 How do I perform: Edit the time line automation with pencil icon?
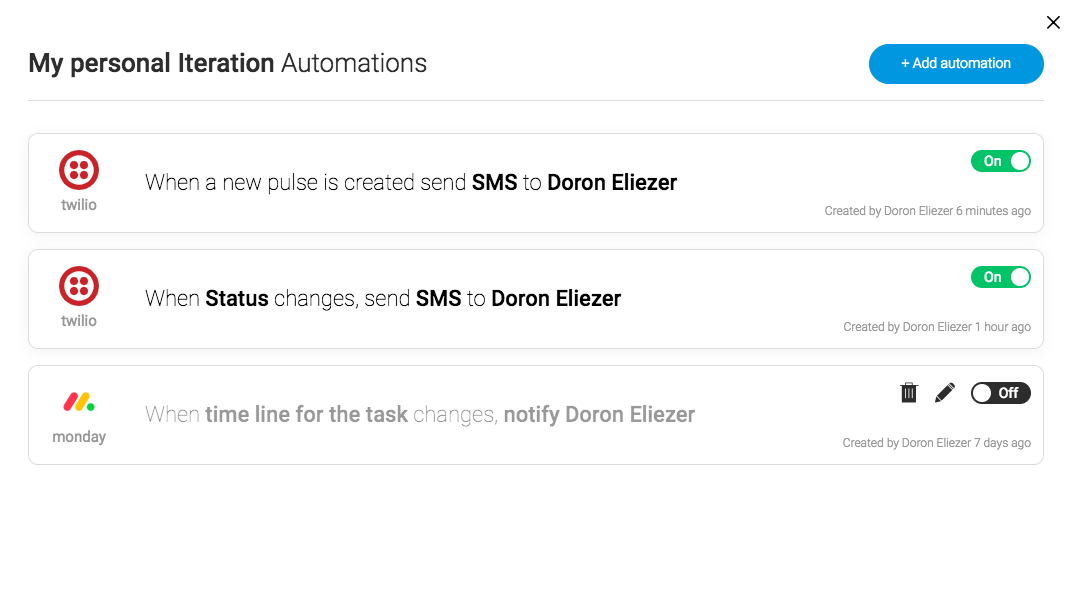(945, 393)
